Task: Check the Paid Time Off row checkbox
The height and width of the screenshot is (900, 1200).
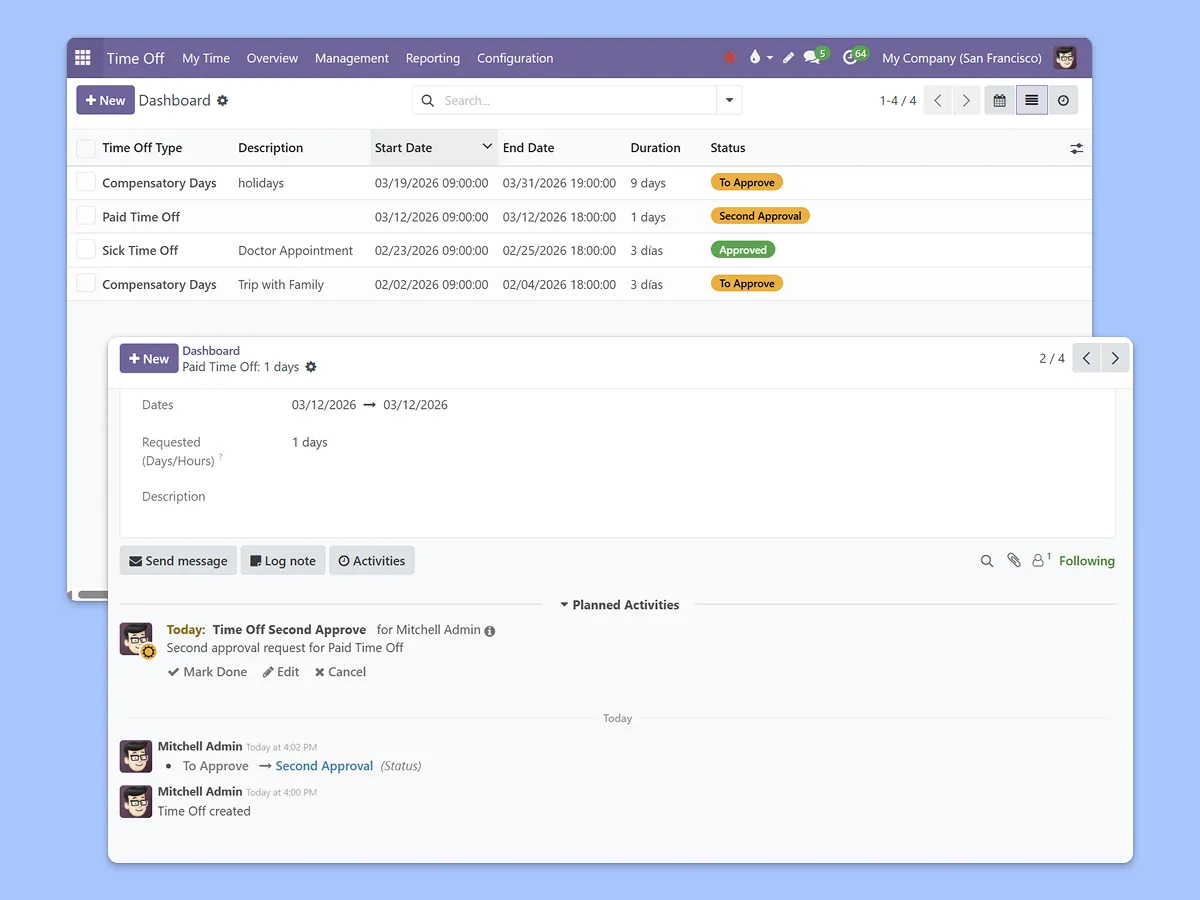Action: [86, 216]
